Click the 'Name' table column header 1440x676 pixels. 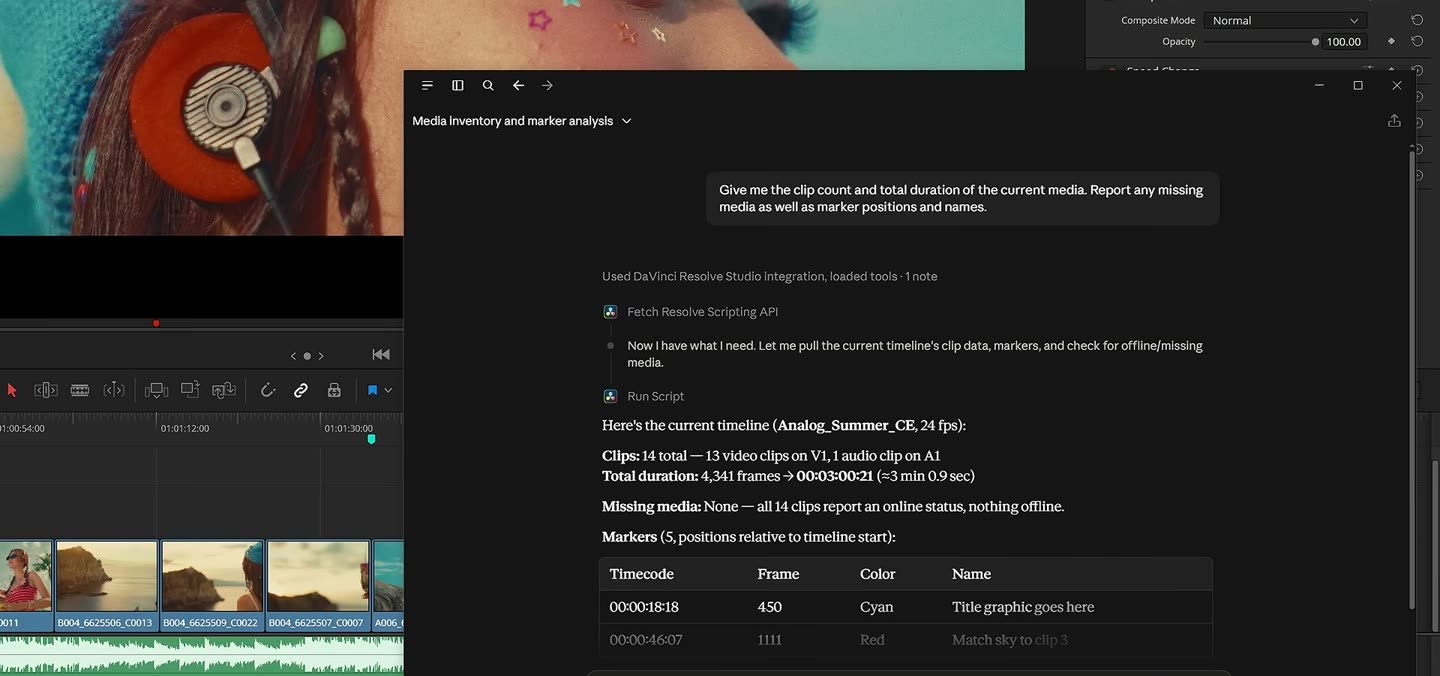[x=971, y=574]
